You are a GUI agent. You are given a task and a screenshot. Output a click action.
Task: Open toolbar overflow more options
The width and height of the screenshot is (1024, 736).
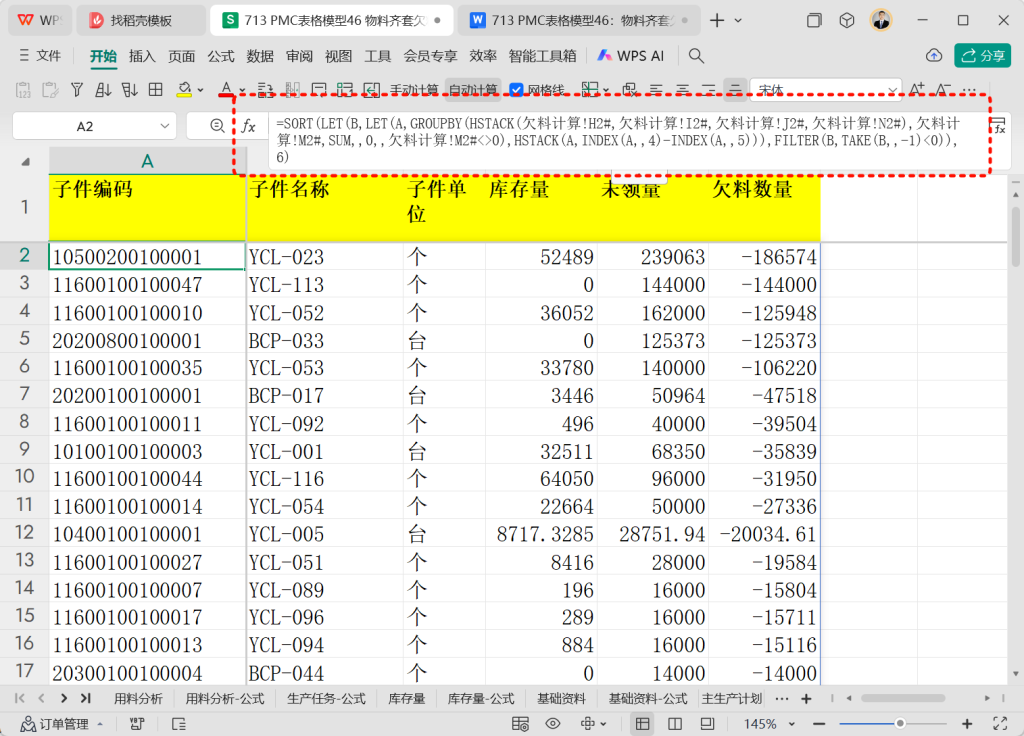969,90
